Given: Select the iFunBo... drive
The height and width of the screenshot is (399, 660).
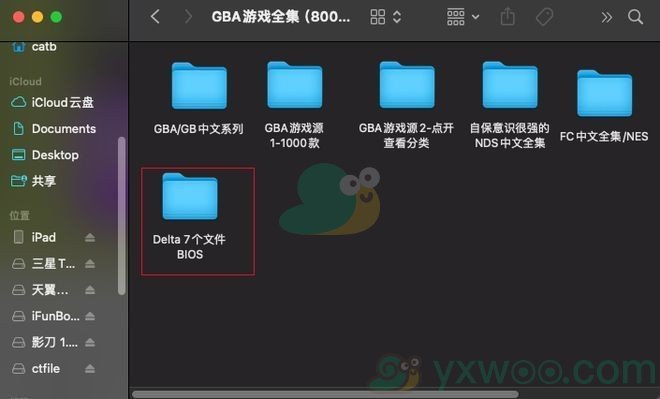Looking at the screenshot, I should [45, 316].
